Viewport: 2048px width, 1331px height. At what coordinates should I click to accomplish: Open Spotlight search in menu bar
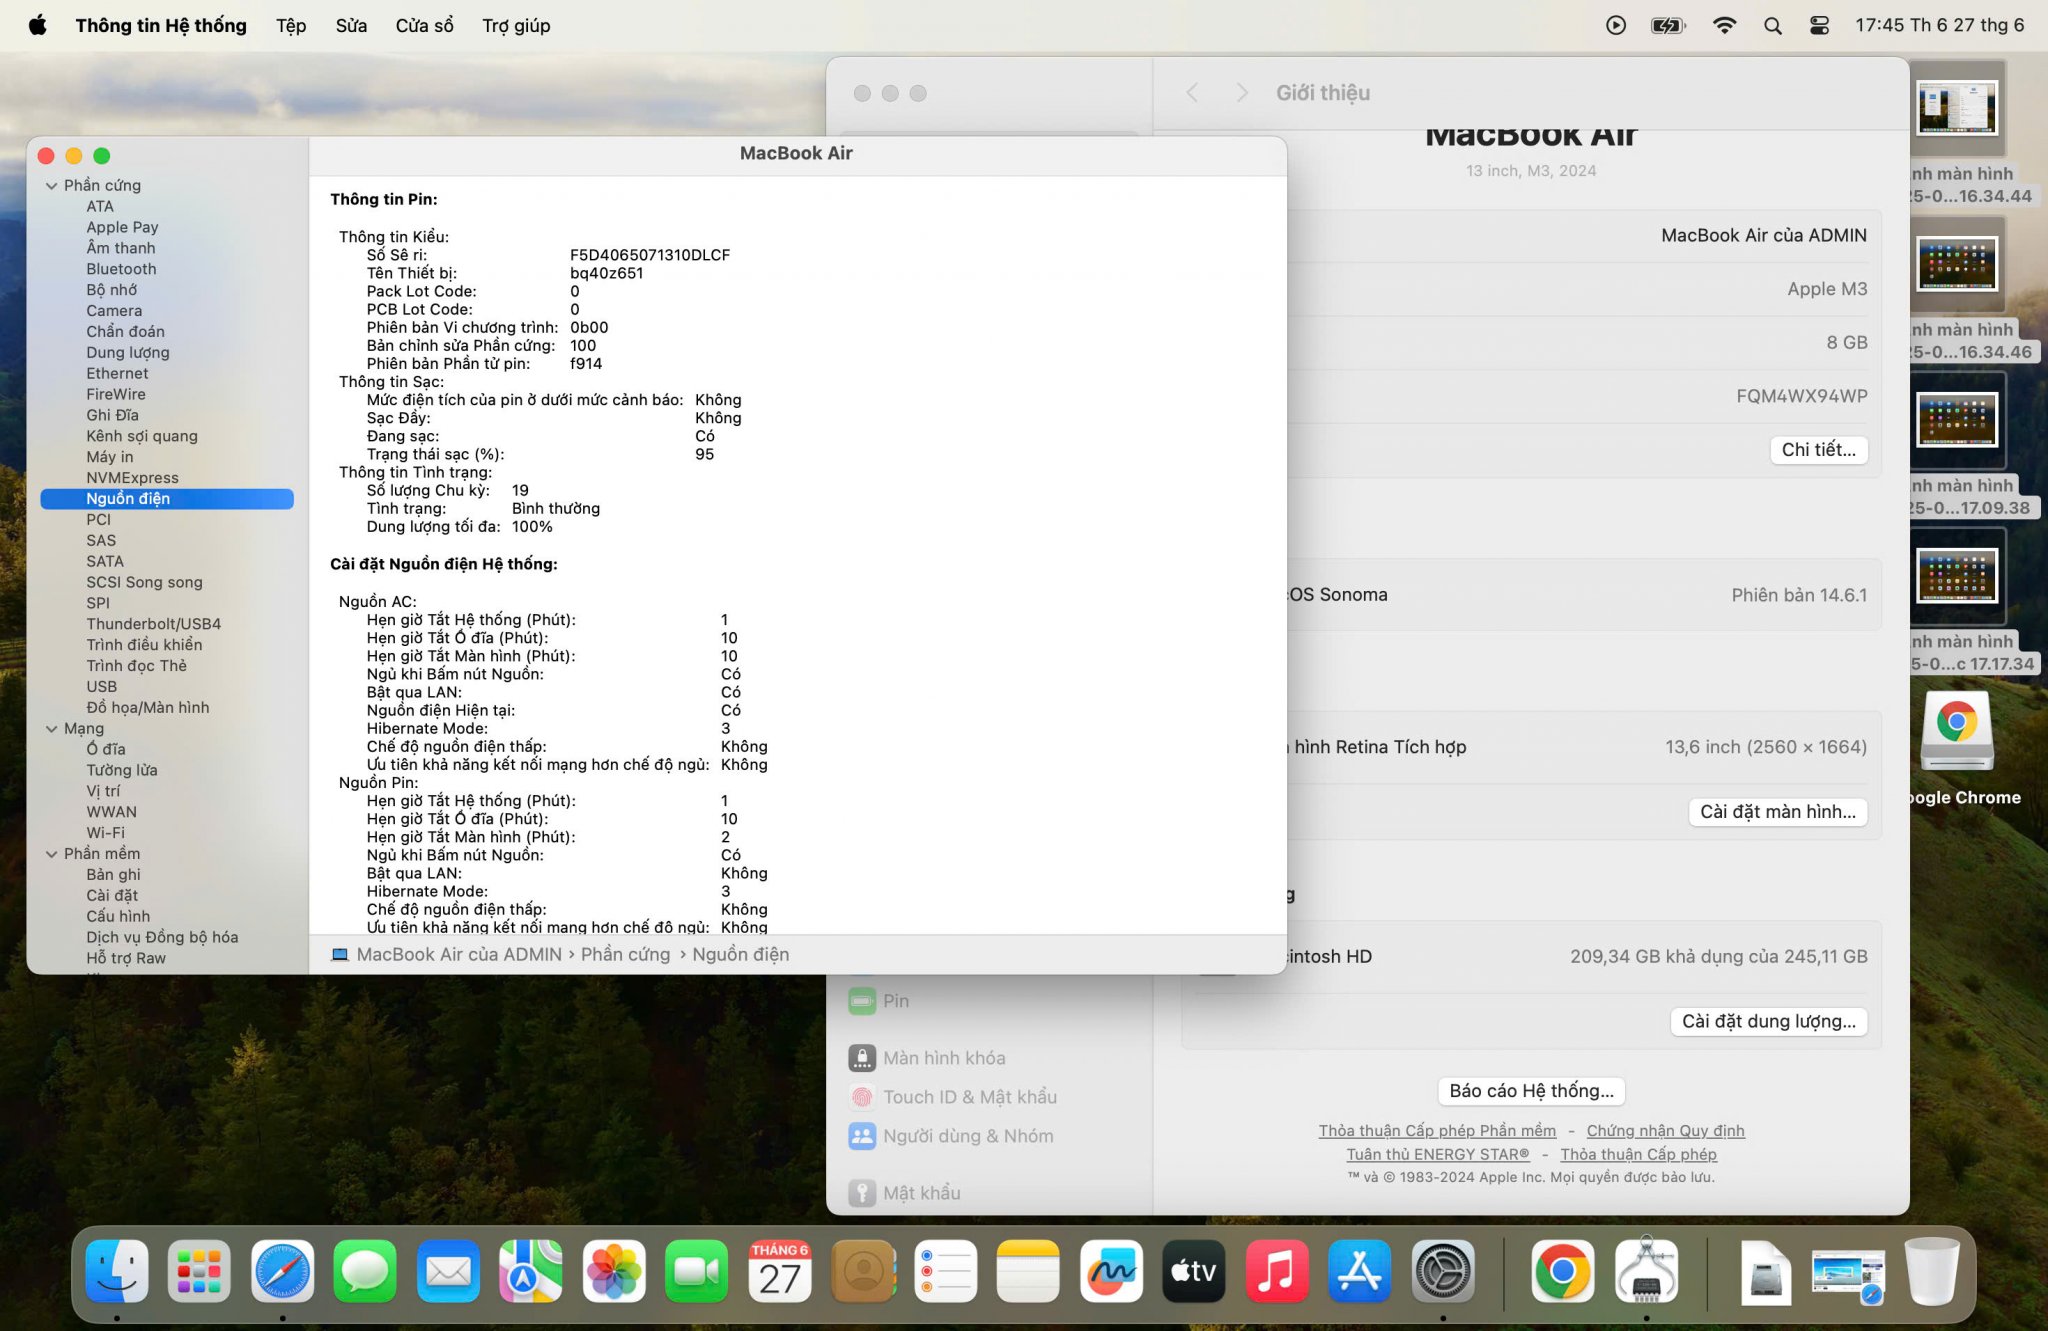pos(1773,26)
